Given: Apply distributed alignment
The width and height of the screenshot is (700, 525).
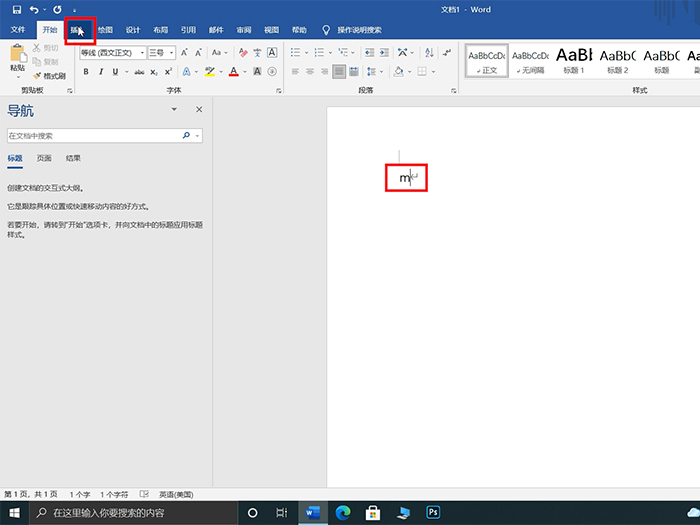Looking at the screenshot, I should click(x=354, y=71).
